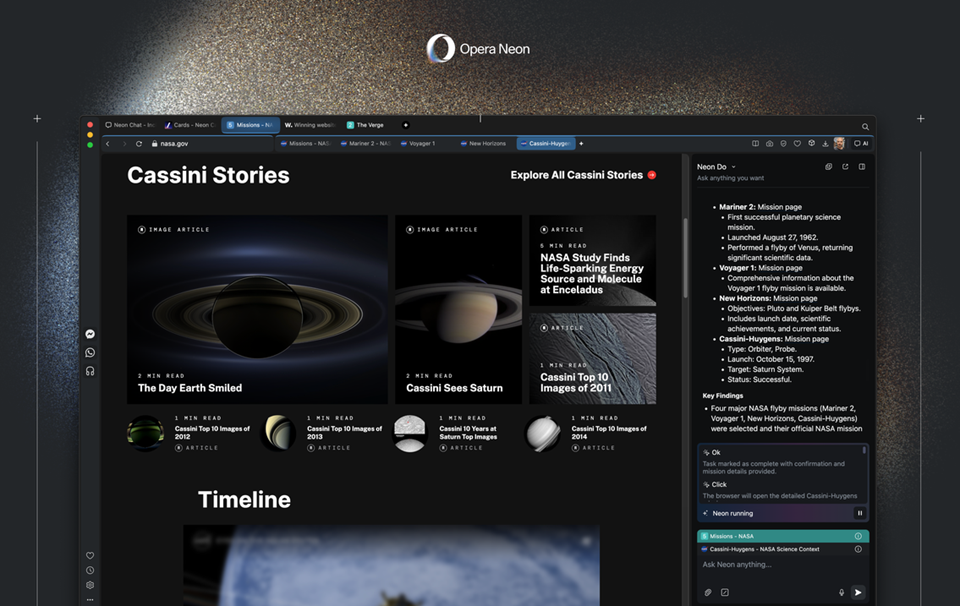This screenshot has height=606, width=960.
Task: Open sidebar settings gear icon
Action: coord(90,585)
